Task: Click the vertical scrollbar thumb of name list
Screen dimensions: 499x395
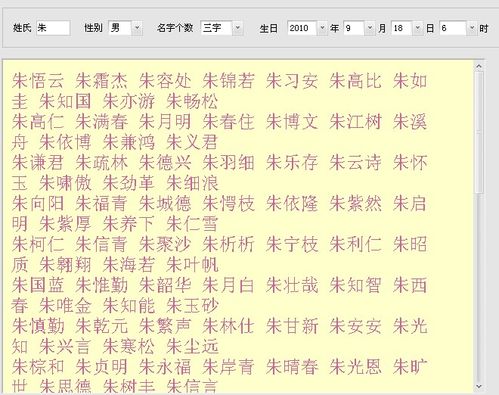Action: tap(479, 132)
